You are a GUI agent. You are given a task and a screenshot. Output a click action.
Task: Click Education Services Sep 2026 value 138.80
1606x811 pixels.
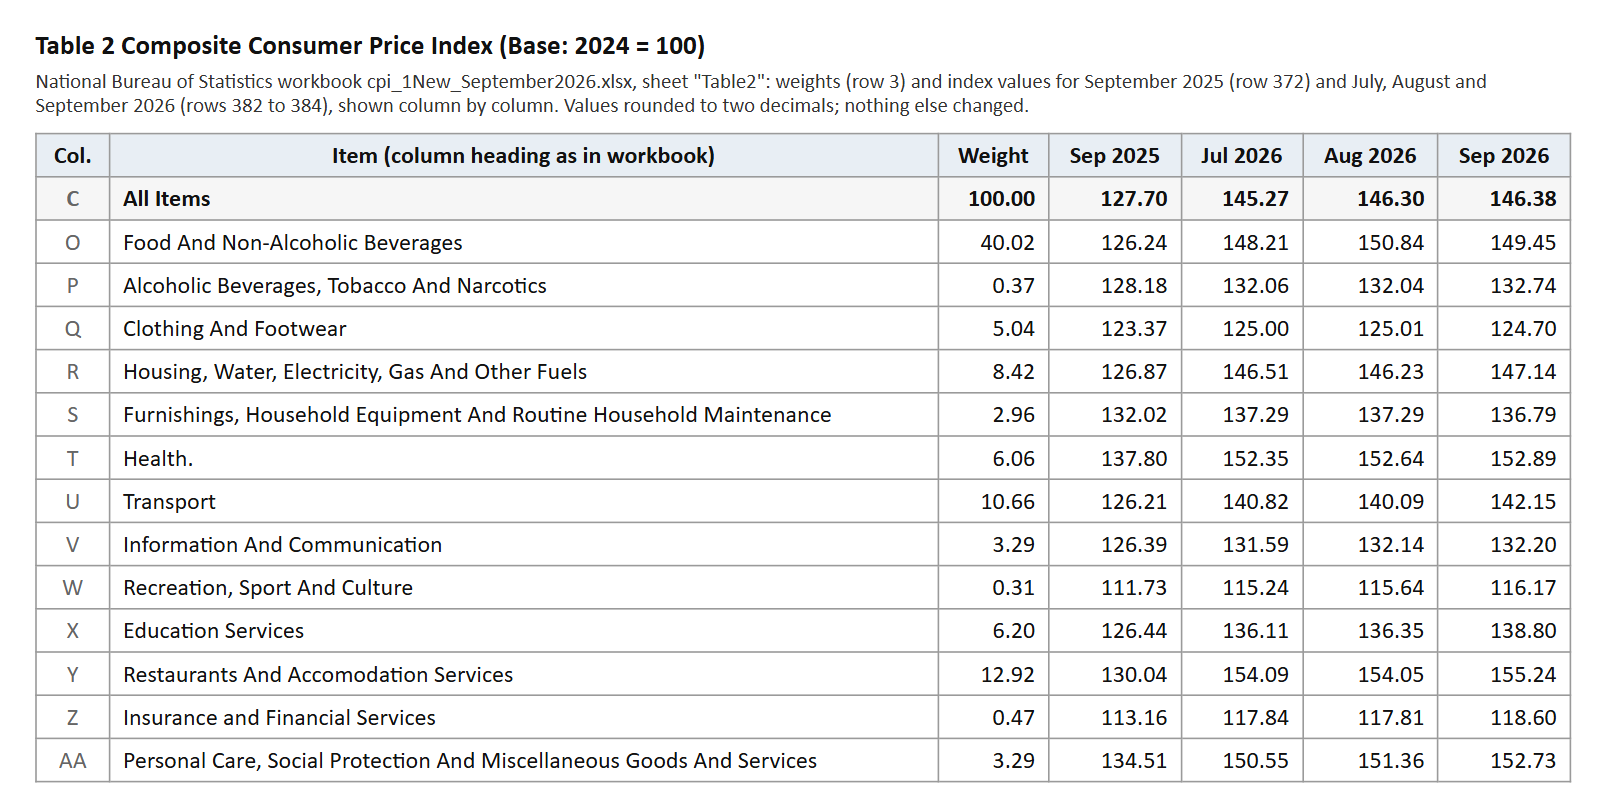click(1523, 631)
